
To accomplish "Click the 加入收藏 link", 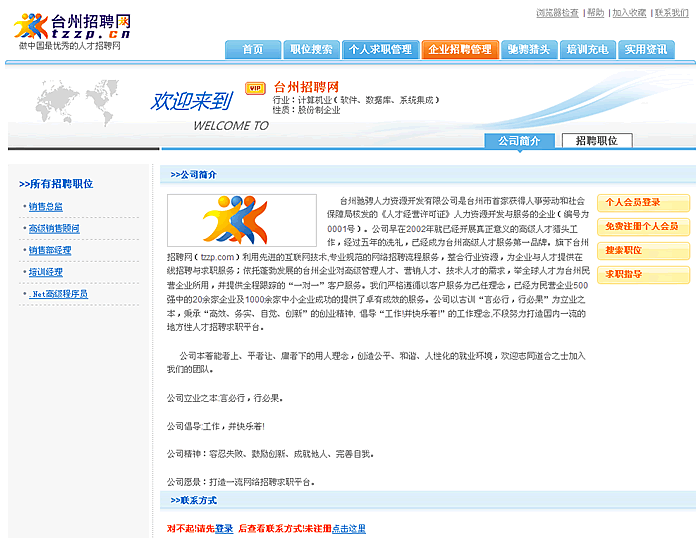I will 629,13.
